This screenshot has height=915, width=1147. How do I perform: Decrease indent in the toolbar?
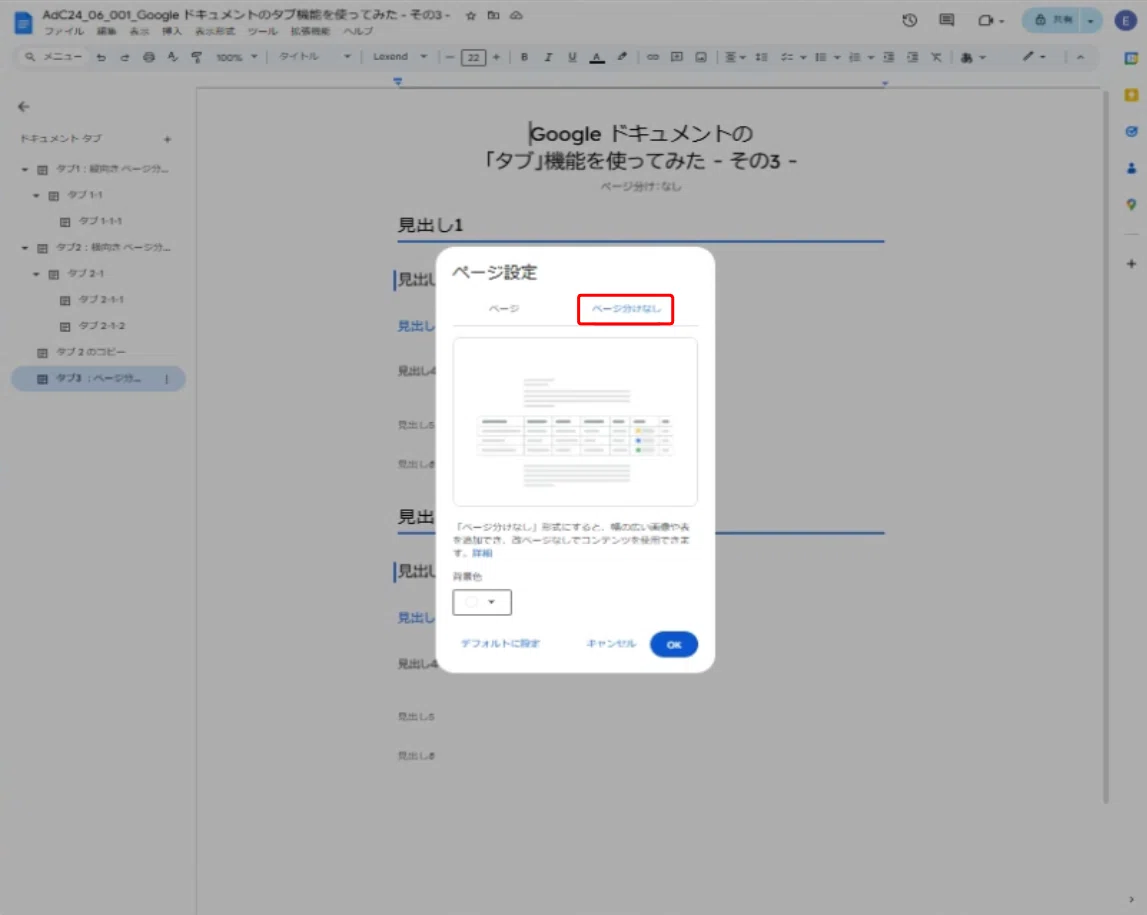click(889, 57)
